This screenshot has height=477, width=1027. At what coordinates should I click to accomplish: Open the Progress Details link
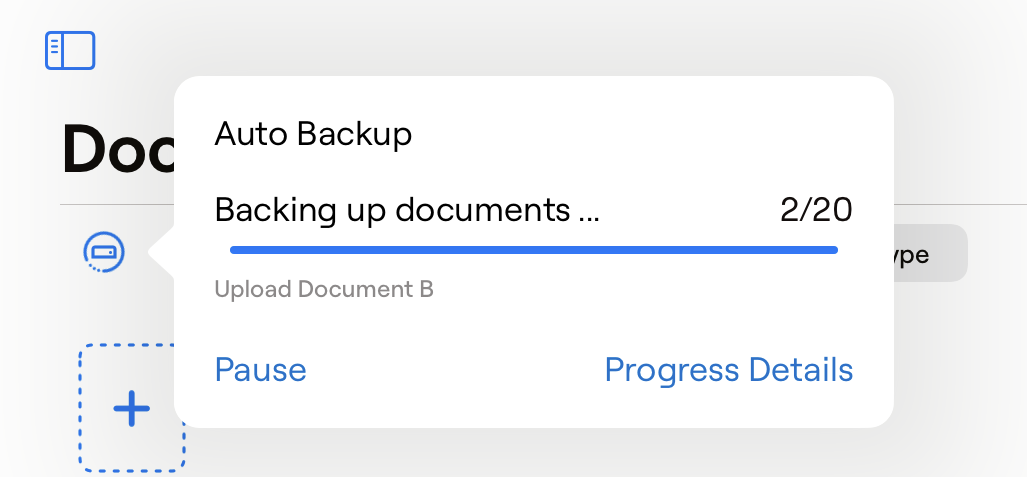(x=729, y=370)
